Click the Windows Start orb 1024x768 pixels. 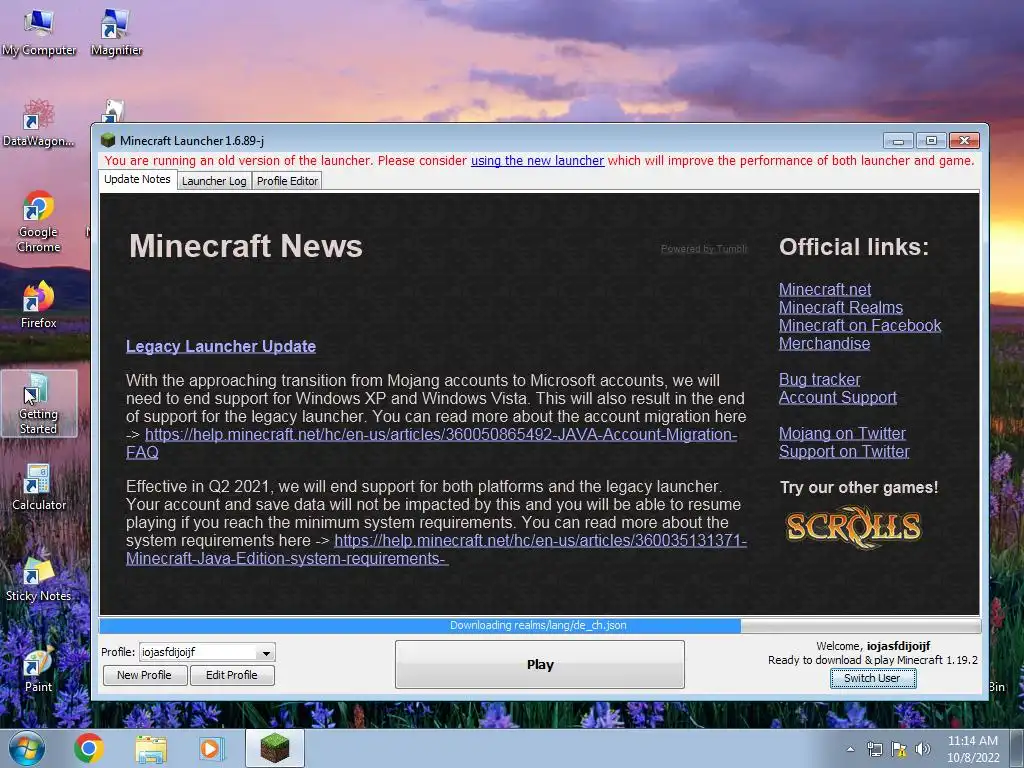pos(26,748)
